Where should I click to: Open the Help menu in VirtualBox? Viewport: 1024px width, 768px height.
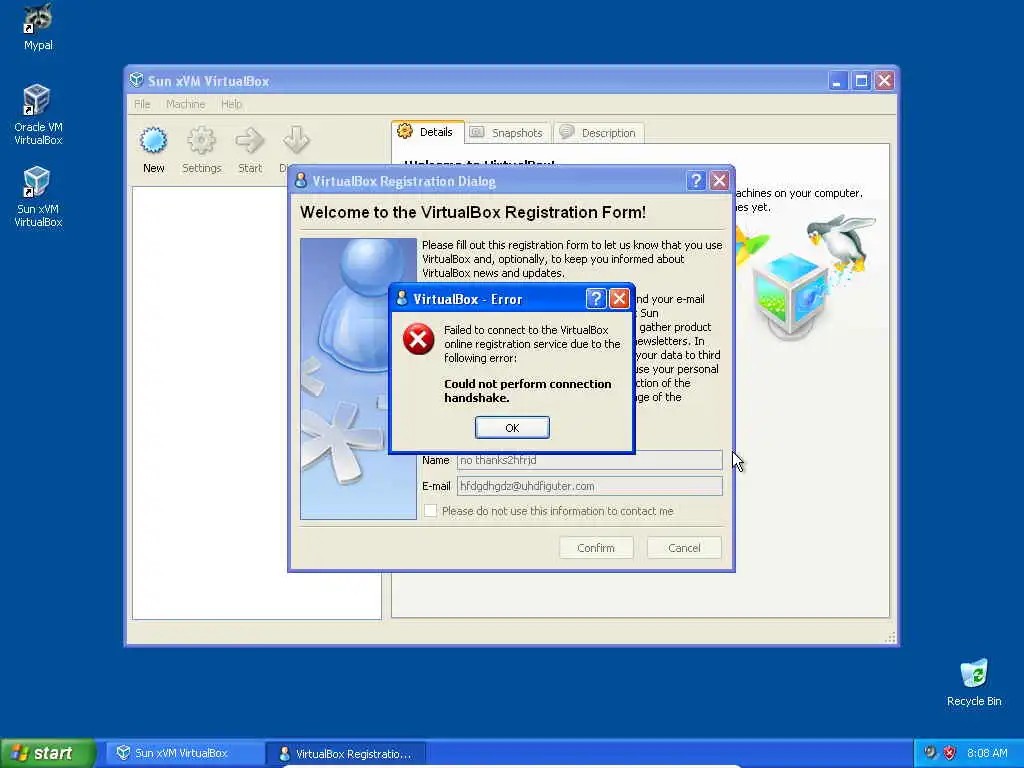[231, 104]
